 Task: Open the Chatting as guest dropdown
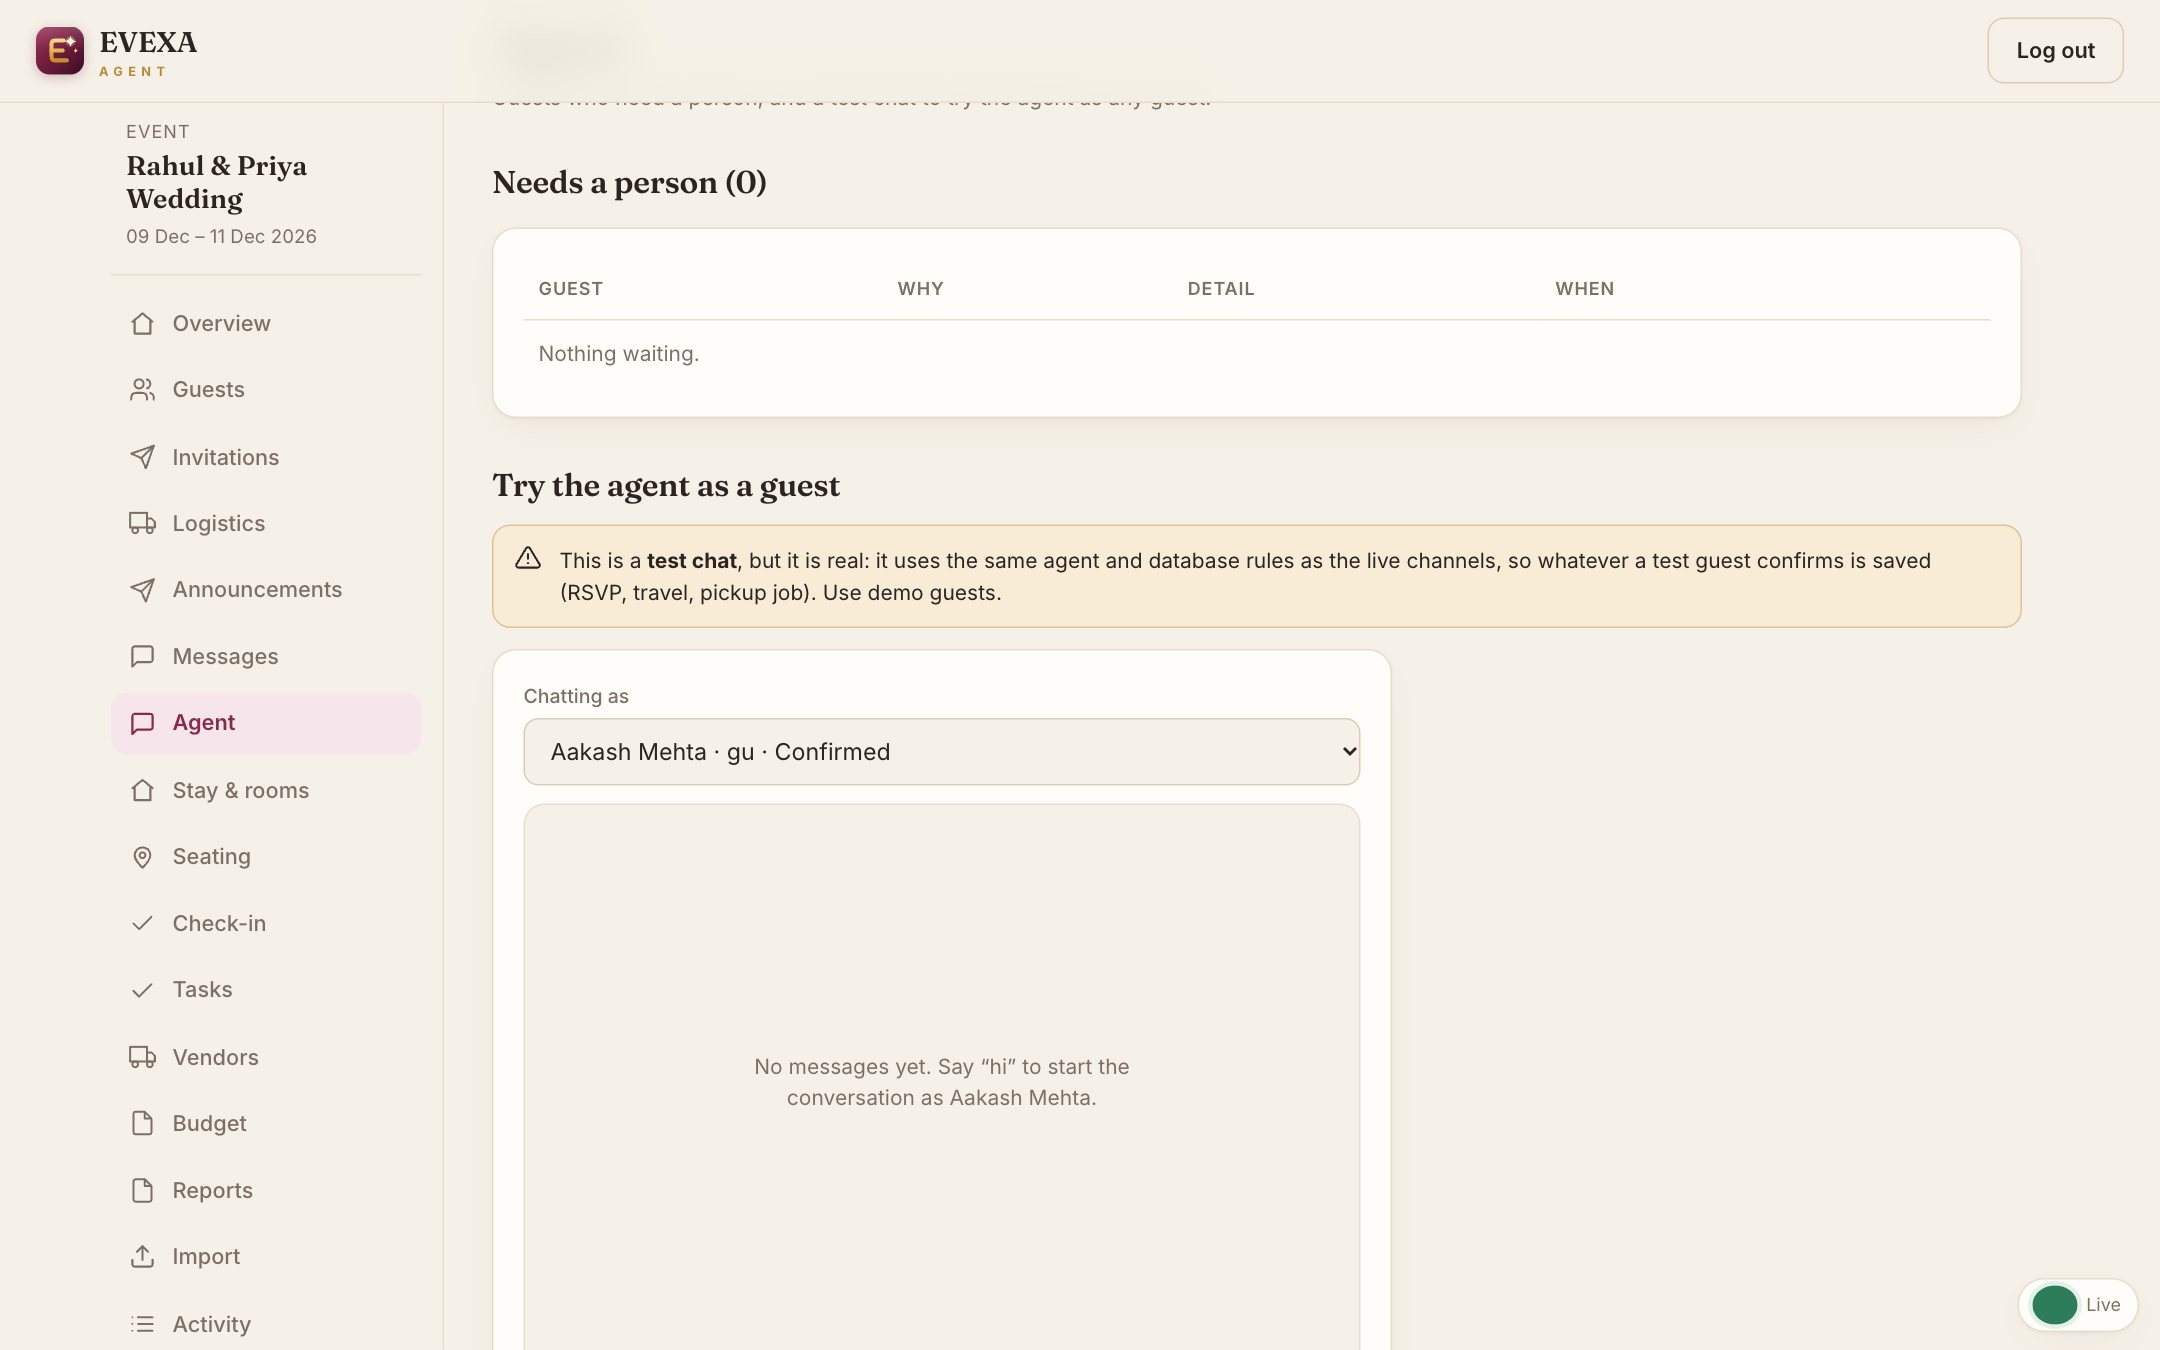coord(941,752)
